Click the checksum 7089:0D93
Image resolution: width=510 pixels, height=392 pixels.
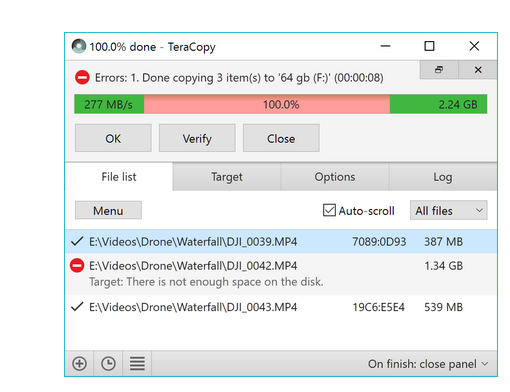pos(379,241)
